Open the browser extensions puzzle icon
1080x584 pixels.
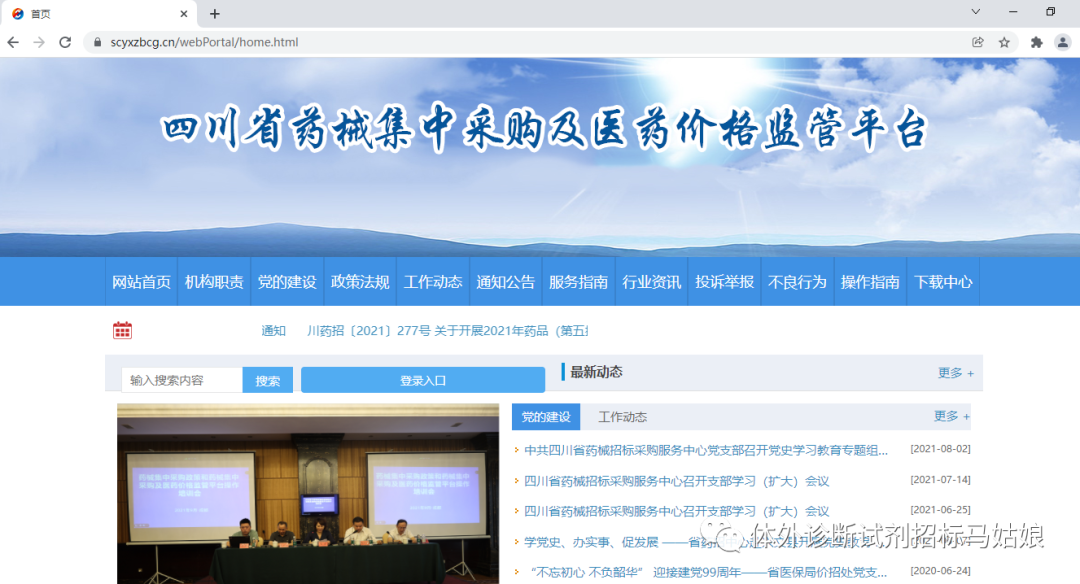[1036, 42]
